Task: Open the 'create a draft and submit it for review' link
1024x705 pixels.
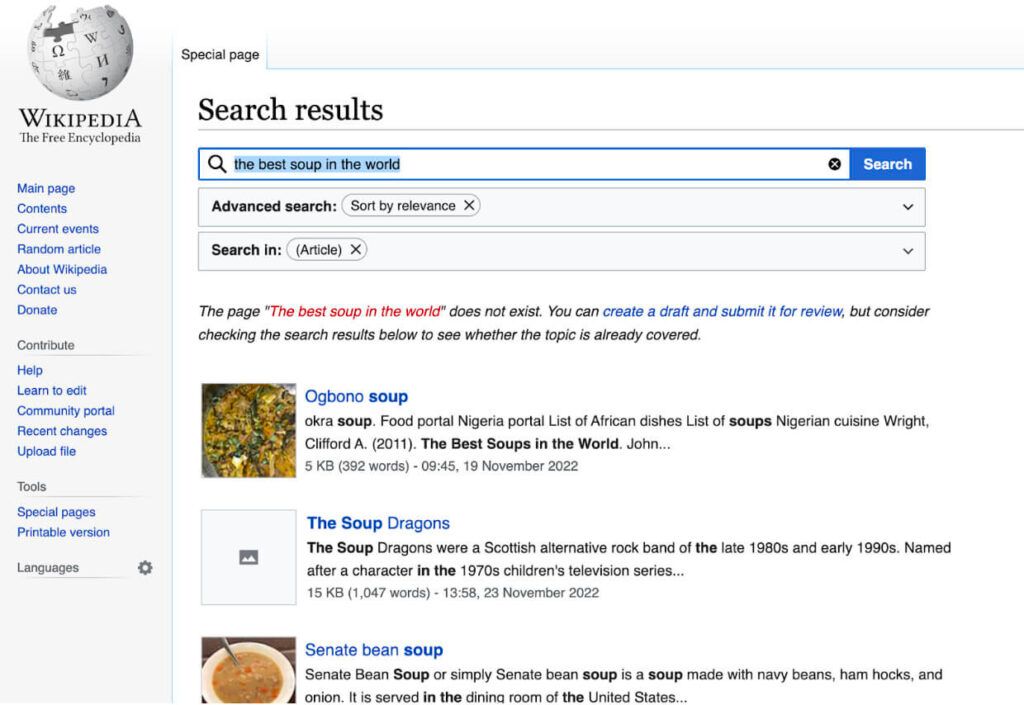Action: 722,311
